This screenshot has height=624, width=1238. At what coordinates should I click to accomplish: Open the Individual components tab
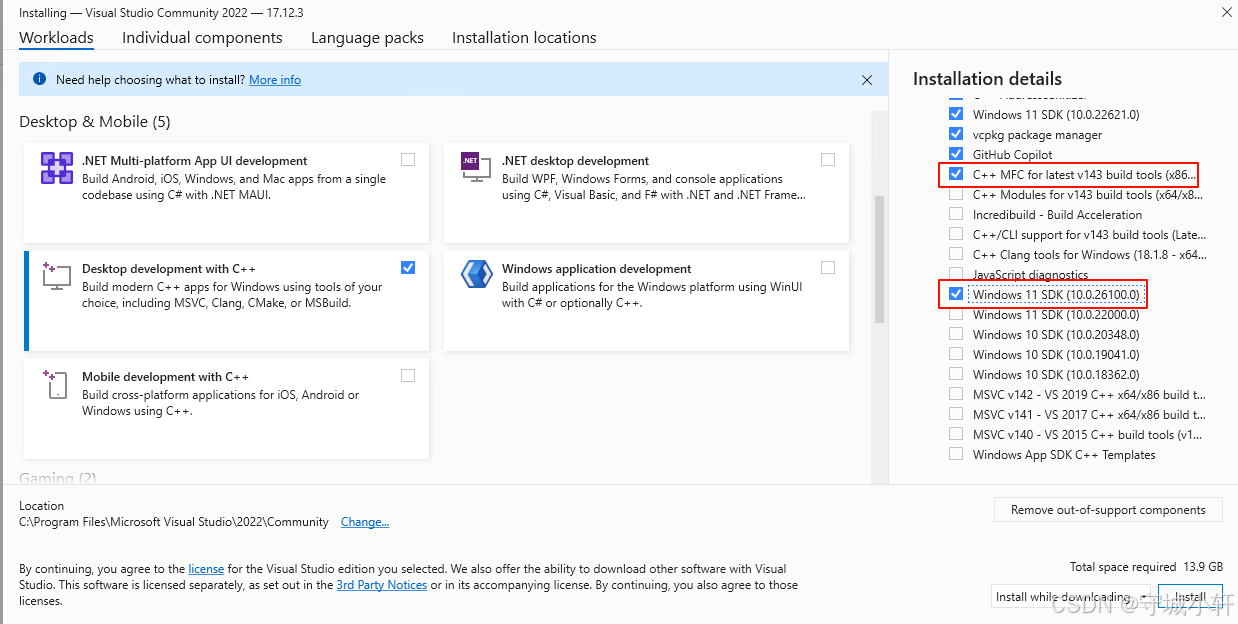coord(202,37)
